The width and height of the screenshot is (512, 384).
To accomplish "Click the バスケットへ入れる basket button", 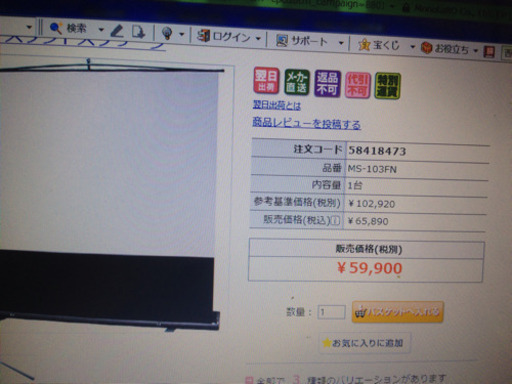I will pos(397,312).
